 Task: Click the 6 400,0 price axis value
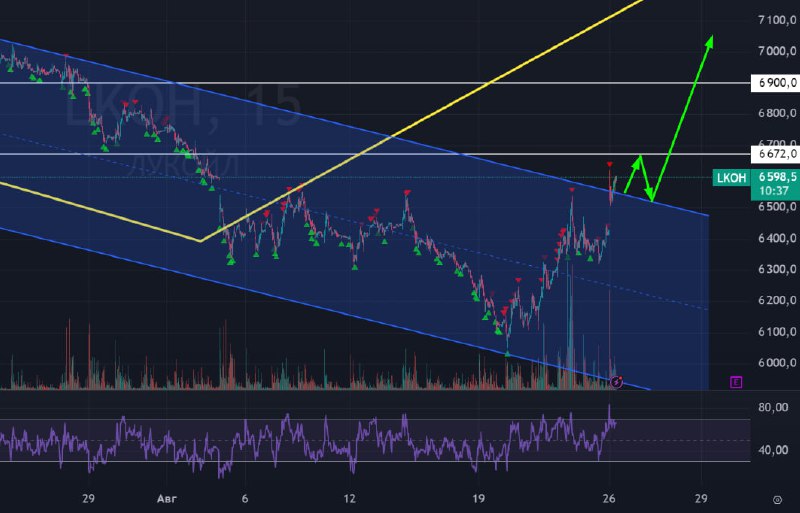tap(777, 238)
